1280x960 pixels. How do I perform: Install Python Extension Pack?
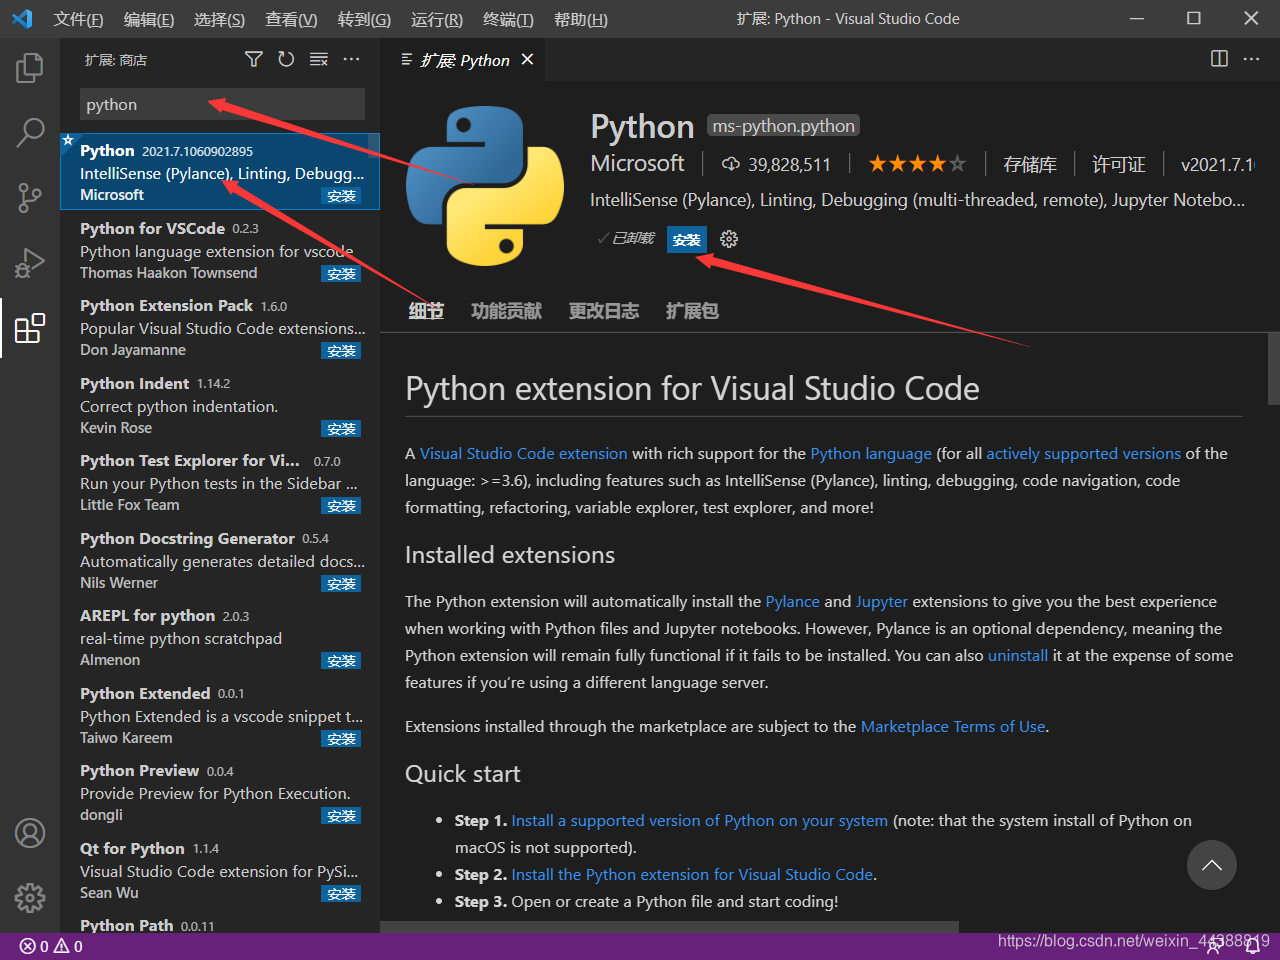point(341,351)
